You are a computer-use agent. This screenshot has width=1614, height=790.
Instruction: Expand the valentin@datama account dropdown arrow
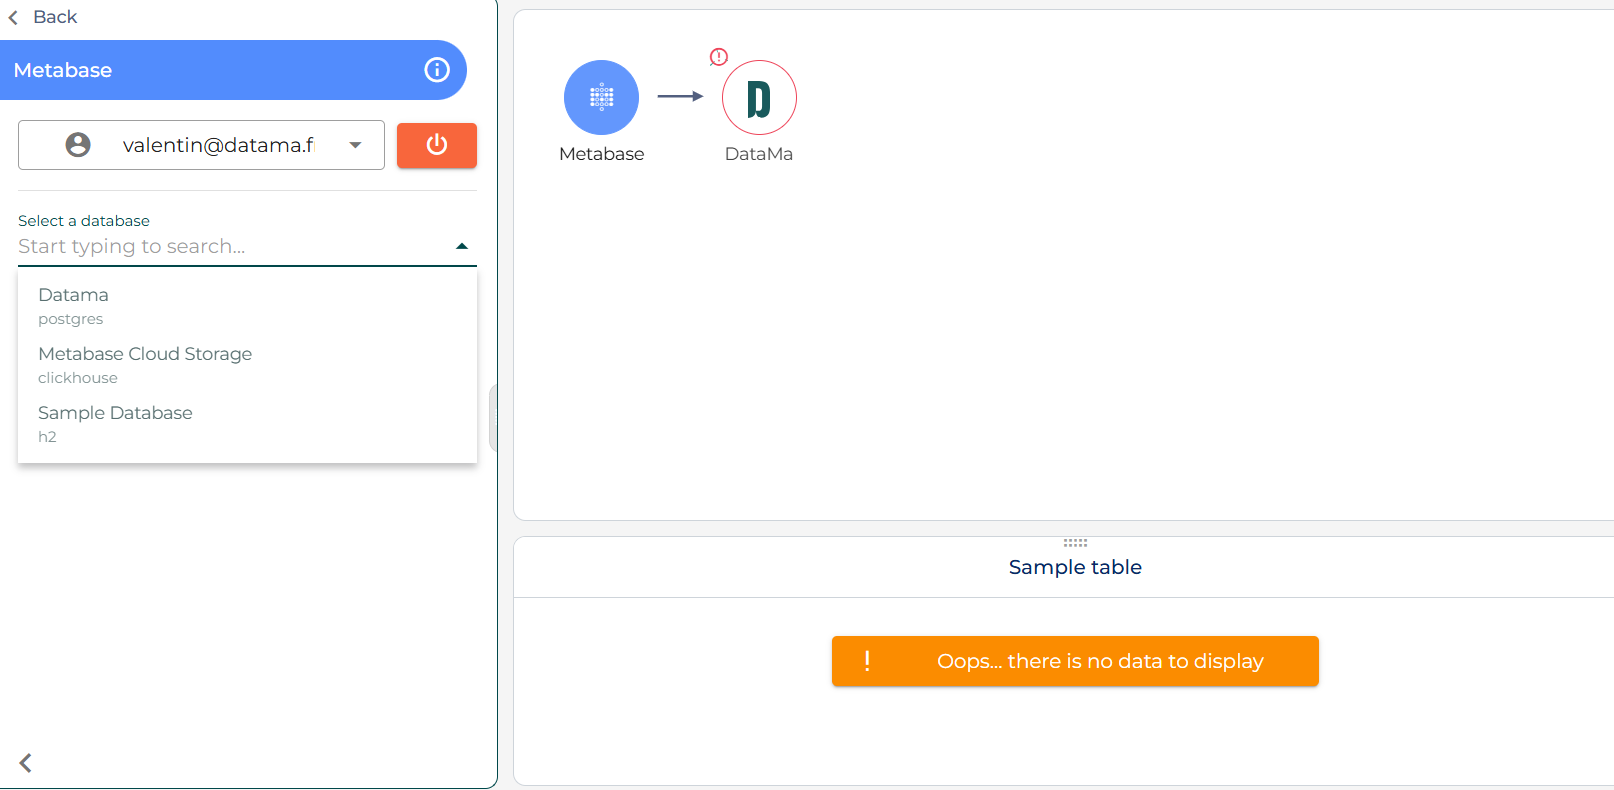coord(355,145)
